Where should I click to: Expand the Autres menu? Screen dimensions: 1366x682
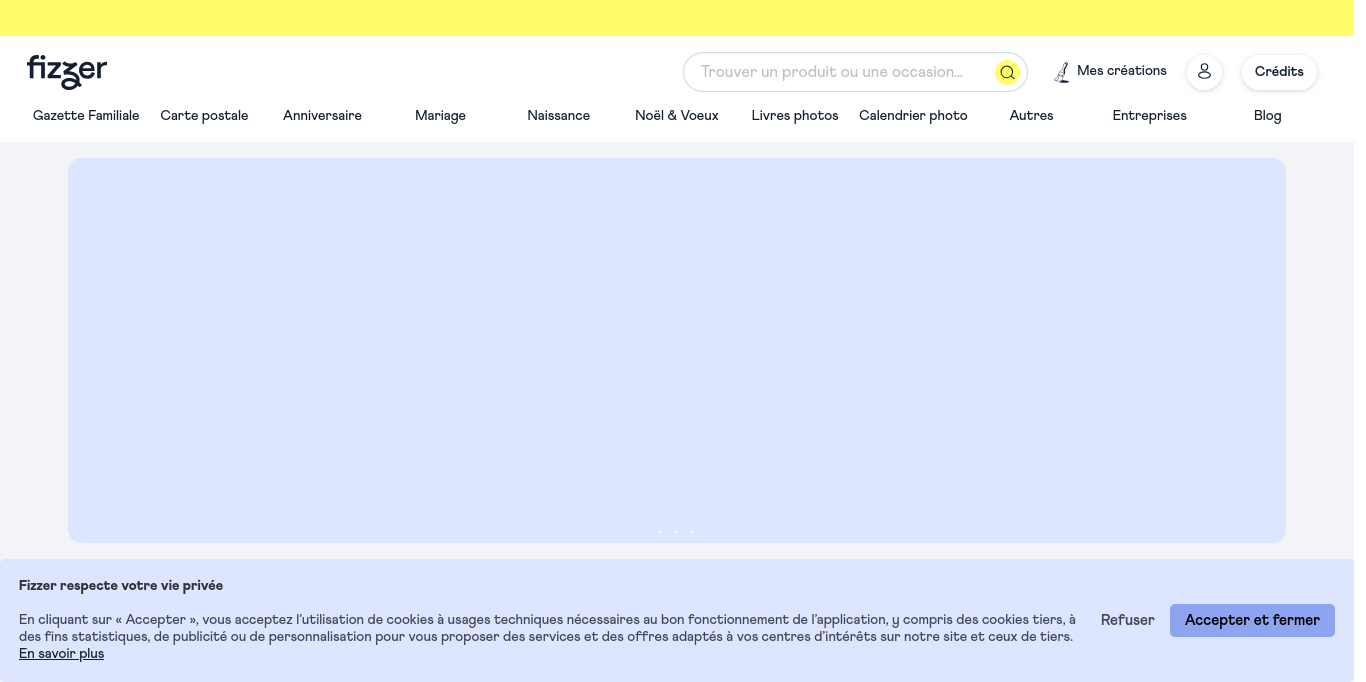(x=1031, y=116)
